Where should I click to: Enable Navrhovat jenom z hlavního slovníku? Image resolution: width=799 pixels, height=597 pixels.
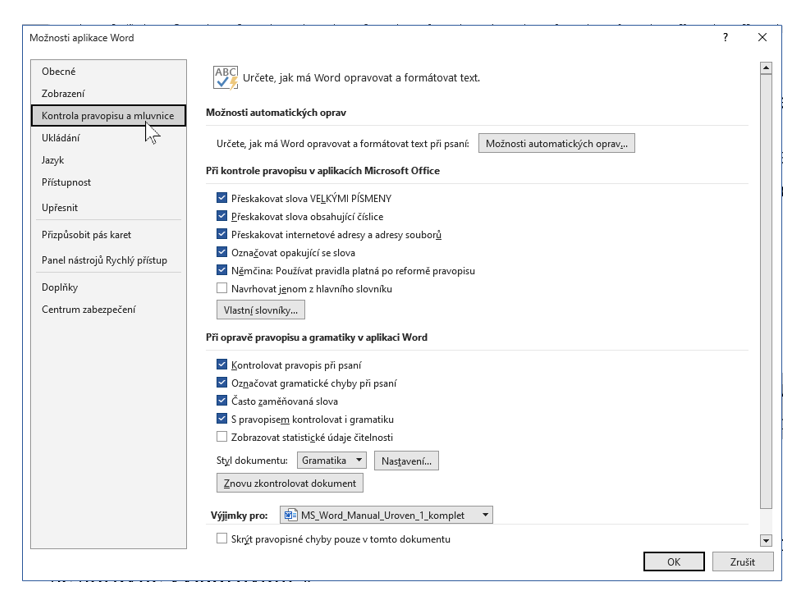222,289
